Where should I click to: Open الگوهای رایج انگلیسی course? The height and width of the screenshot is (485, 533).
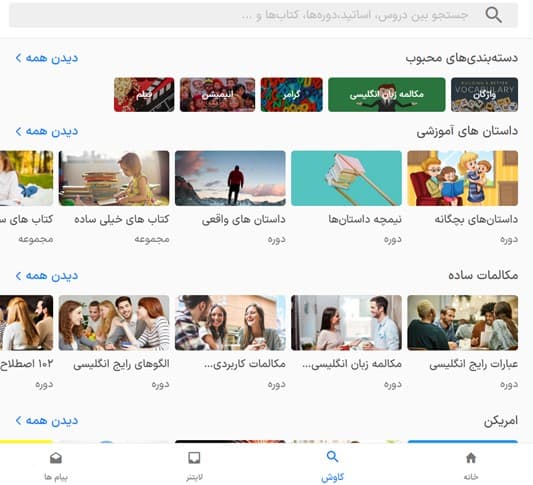click(114, 323)
